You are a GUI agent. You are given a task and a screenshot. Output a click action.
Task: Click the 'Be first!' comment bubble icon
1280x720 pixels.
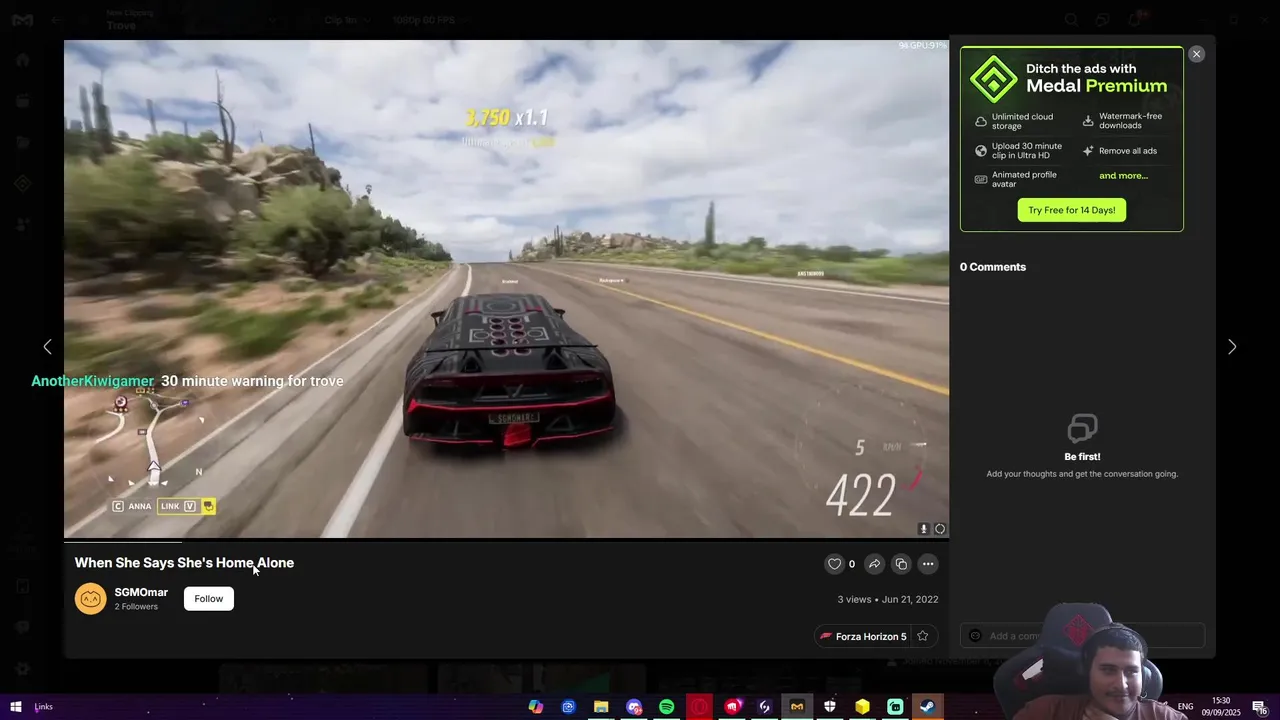pos(1082,428)
